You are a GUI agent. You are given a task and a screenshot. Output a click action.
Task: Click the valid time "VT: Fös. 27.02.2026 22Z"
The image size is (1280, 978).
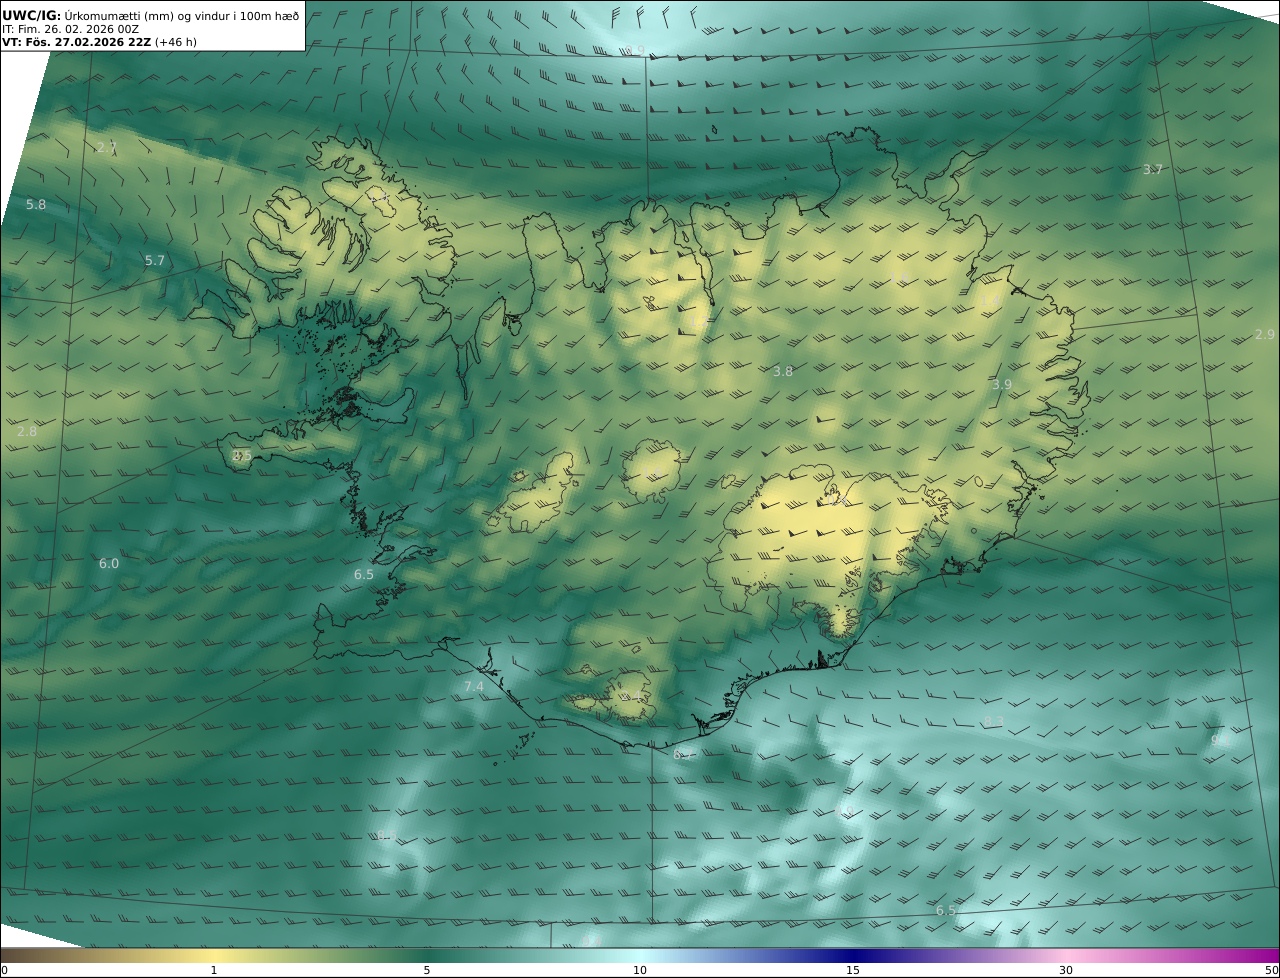(77, 43)
